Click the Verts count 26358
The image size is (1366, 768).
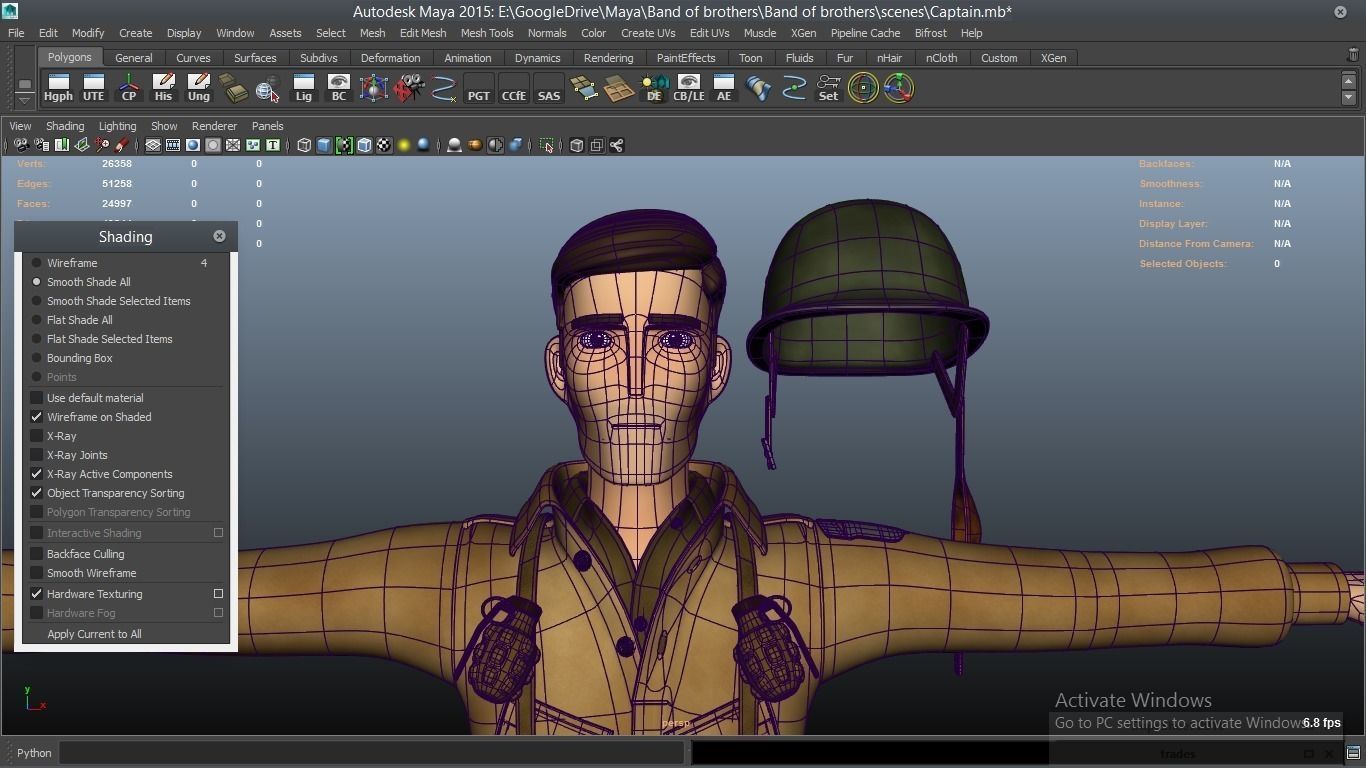[x=117, y=164]
